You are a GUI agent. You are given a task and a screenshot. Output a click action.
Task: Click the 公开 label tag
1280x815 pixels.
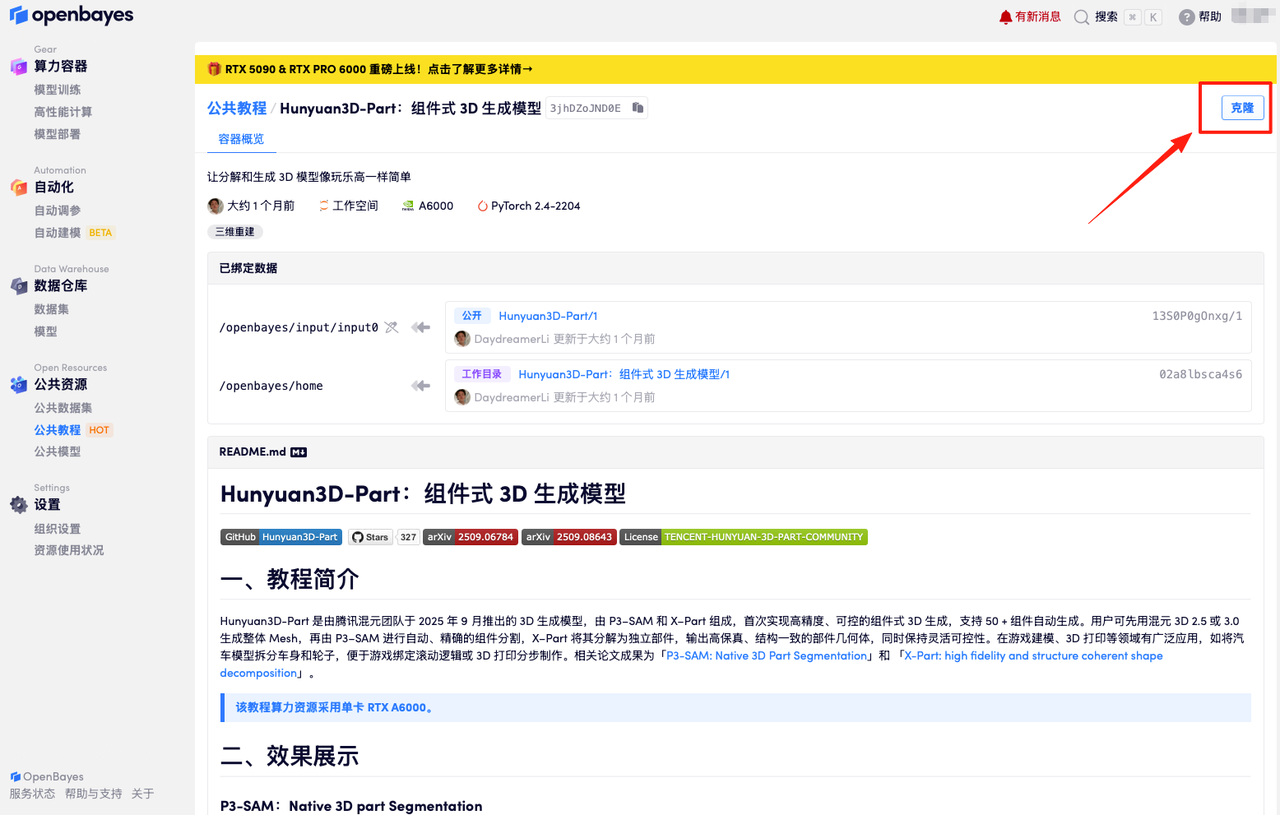point(471,316)
